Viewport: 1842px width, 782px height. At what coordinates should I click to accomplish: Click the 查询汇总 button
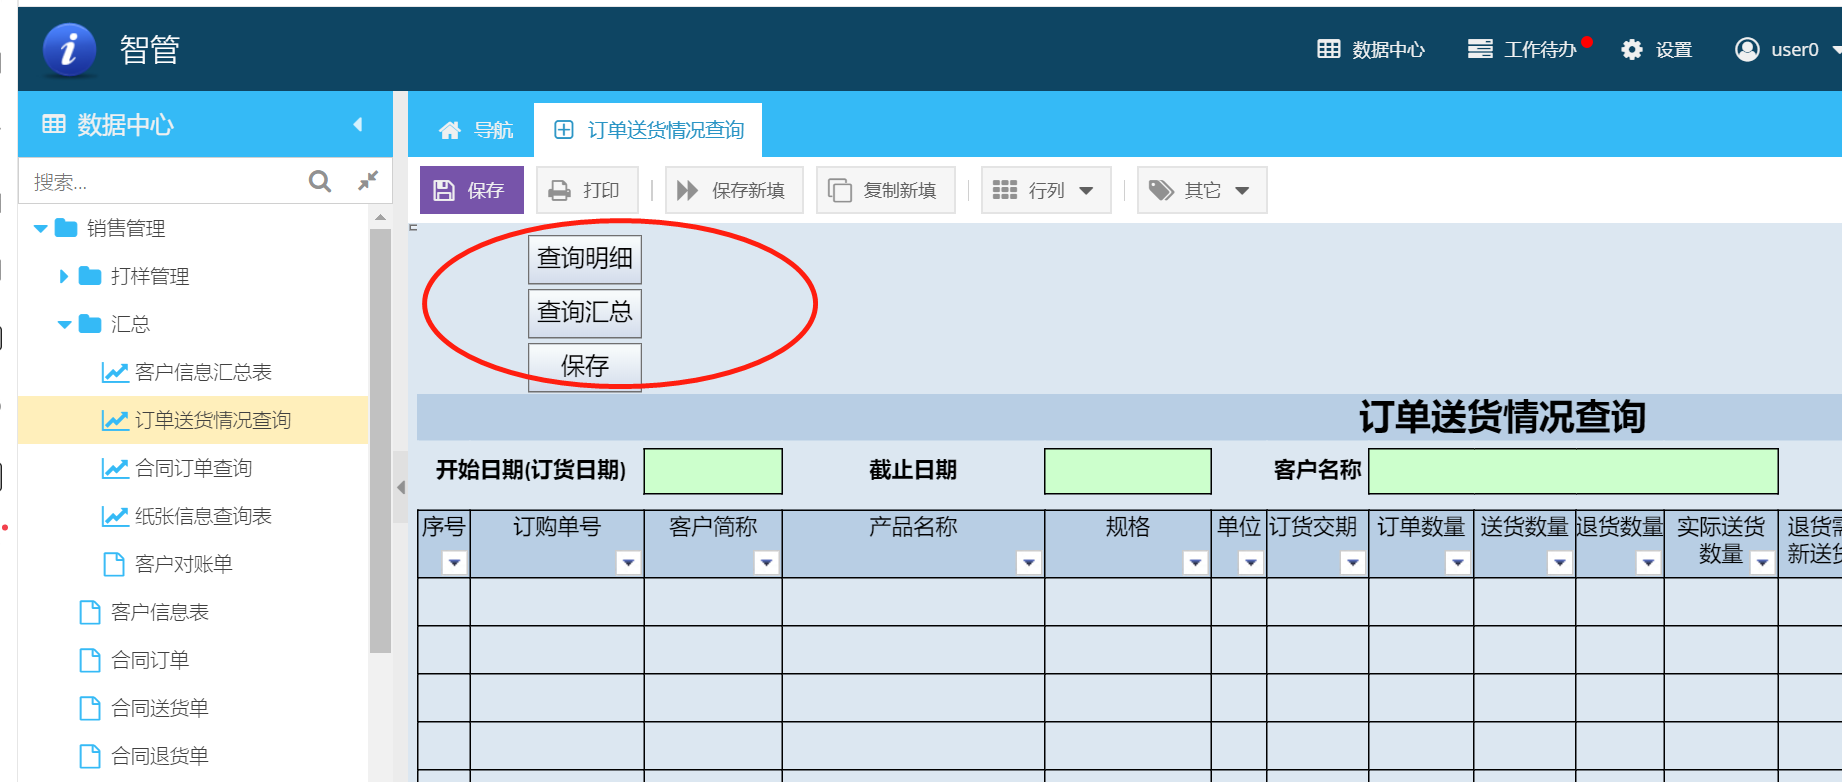click(585, 313)
